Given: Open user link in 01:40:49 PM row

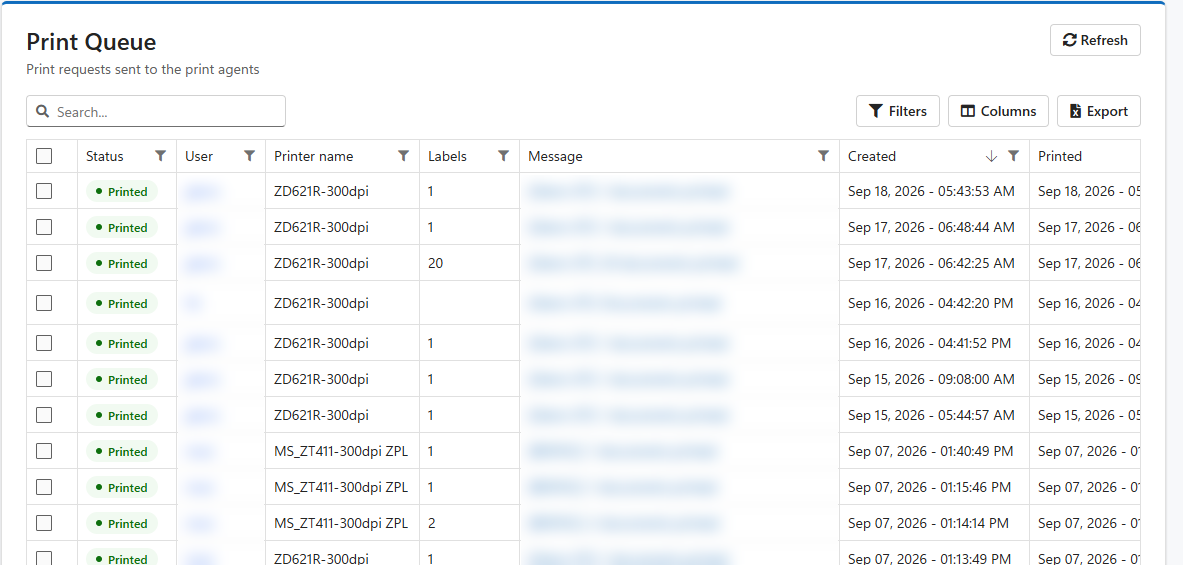Looking at the screenshot, I should pos(199,451).
